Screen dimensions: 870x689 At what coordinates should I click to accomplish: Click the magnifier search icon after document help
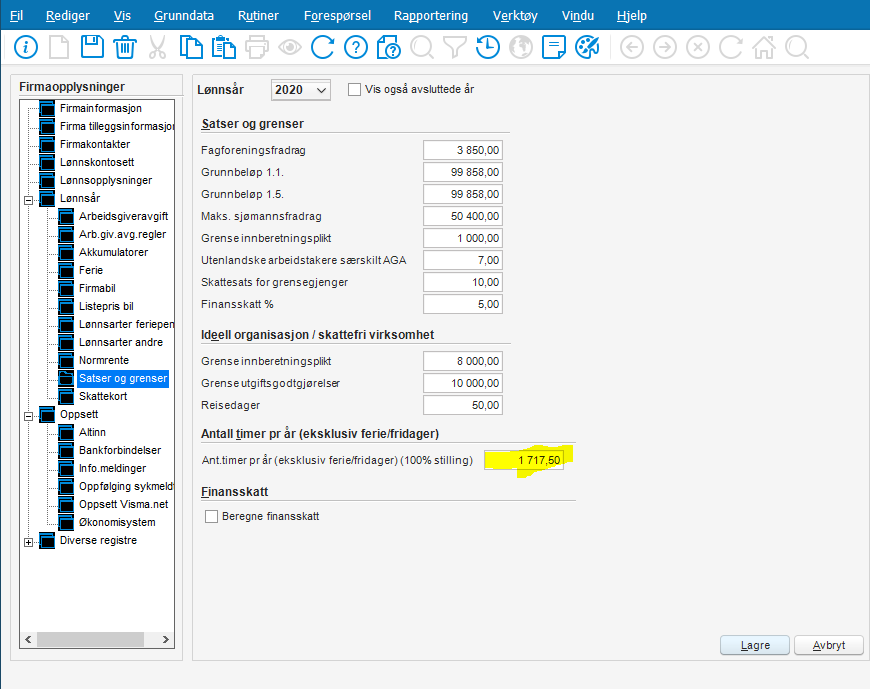tap(422, 47)
